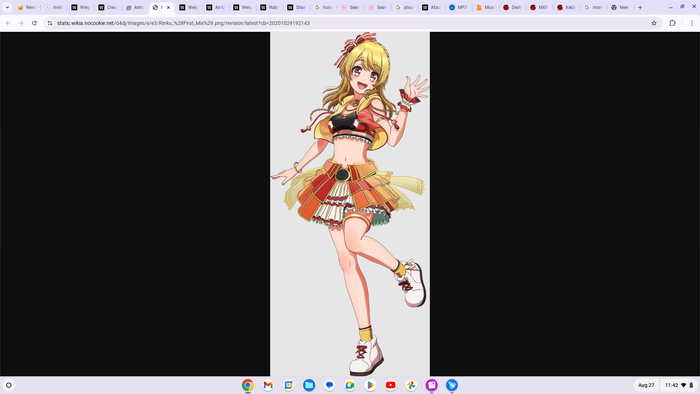This screenshot has height=394, width=700.
Task: Open the Files app from shelf
Action: (x=309, y=385)
